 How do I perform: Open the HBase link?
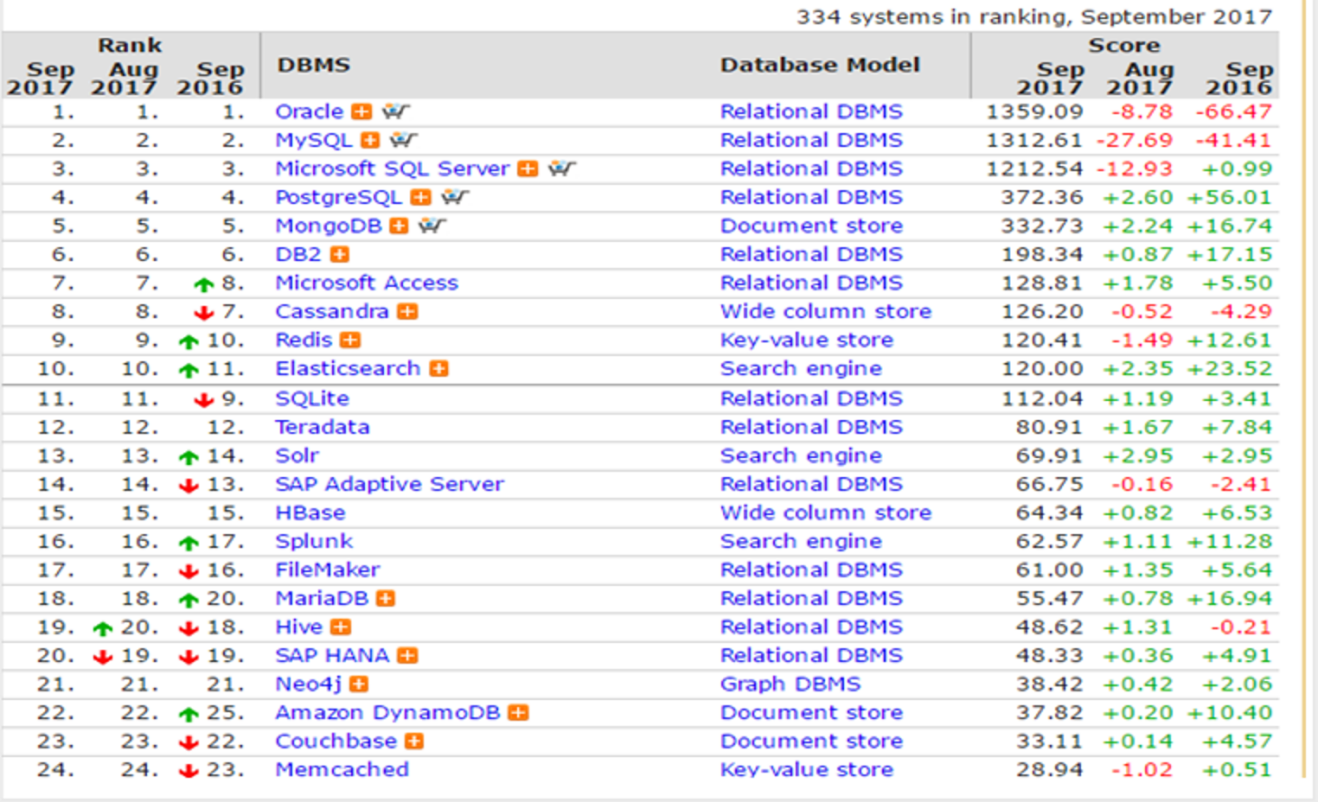(310, 512)
